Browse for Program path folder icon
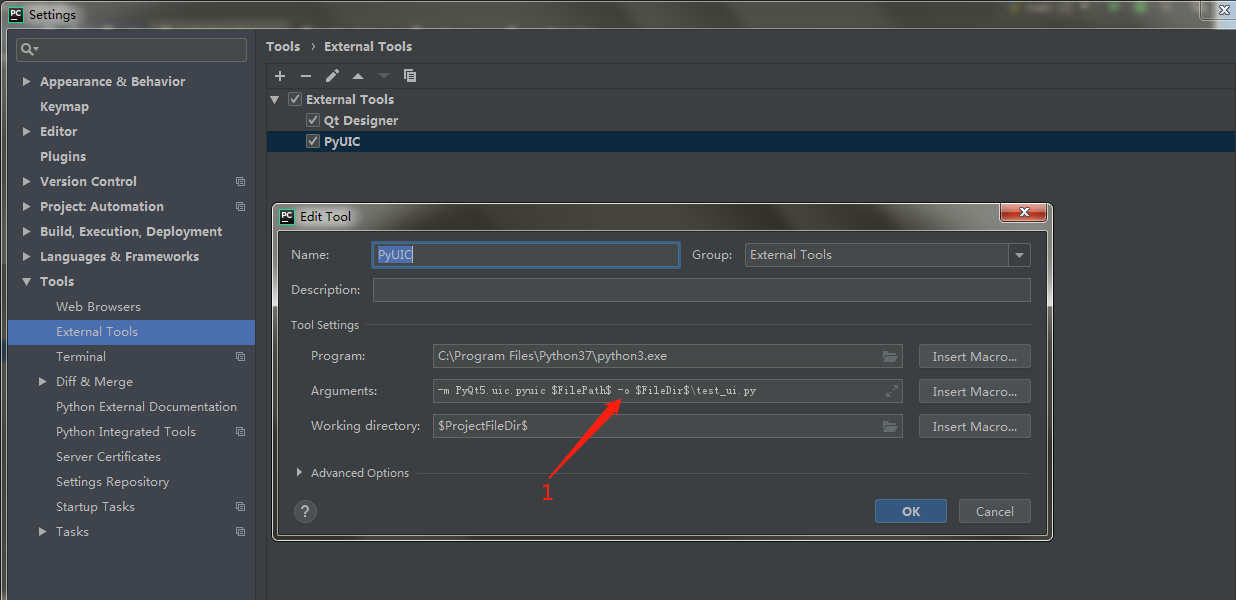 coord(890,356)
